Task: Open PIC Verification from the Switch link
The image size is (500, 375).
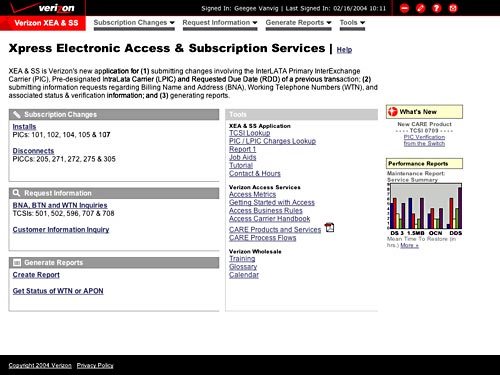Action: tap(424, 140)
